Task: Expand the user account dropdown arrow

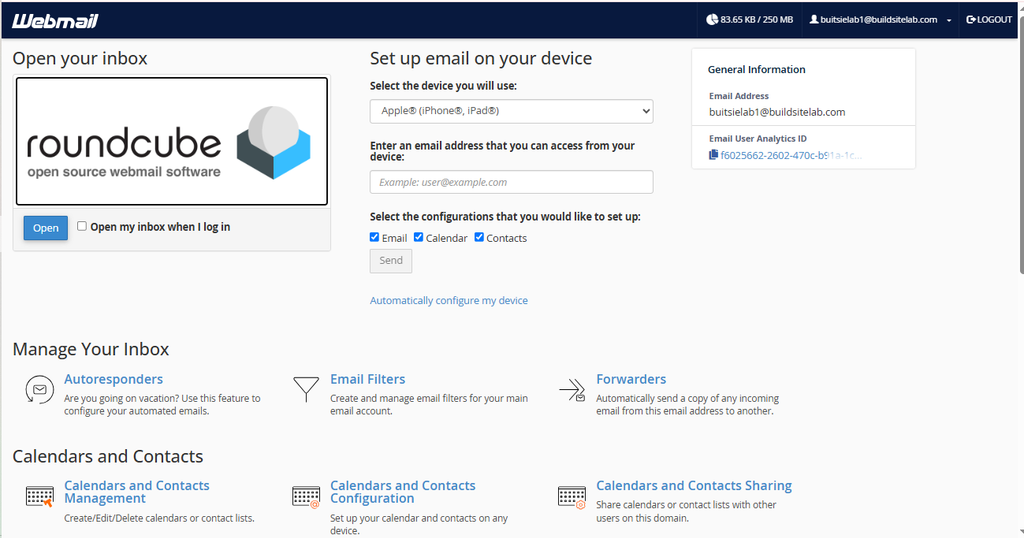Action: point(949,20)
